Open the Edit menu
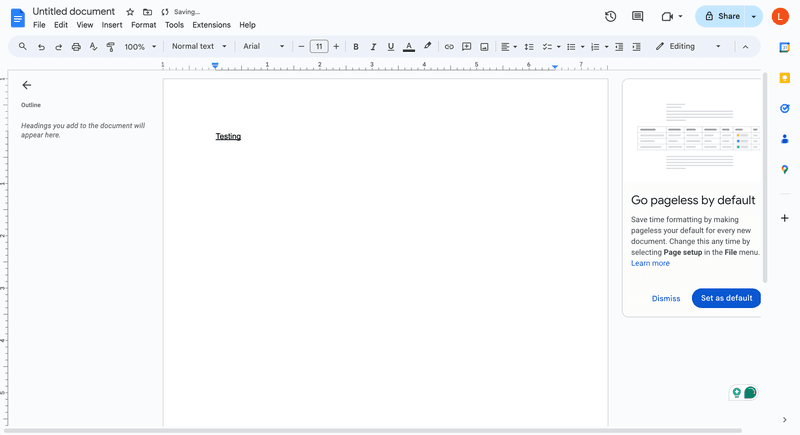The image size is (800, 435). pyautogui.click(x=61, y=25)
